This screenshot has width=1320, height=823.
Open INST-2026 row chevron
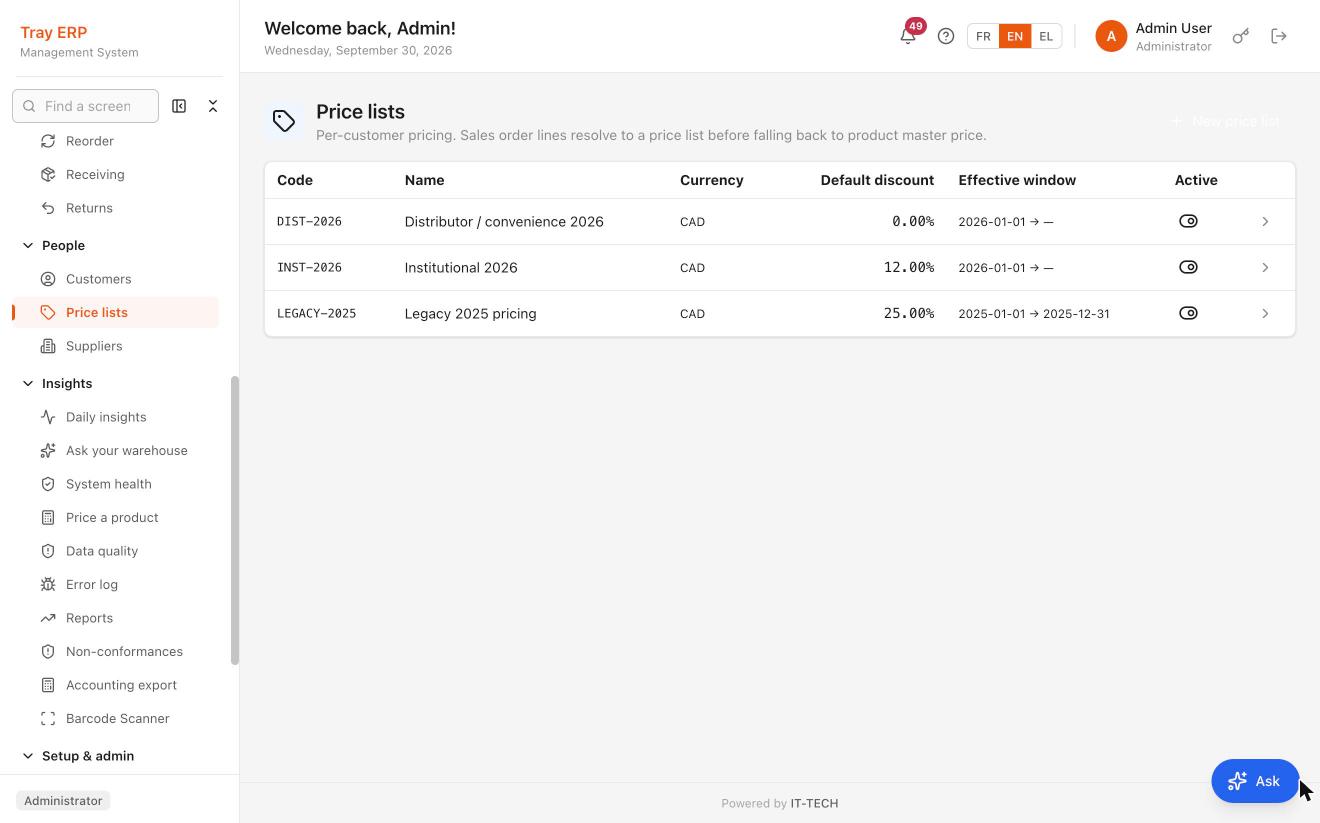tap(1265, 268)
